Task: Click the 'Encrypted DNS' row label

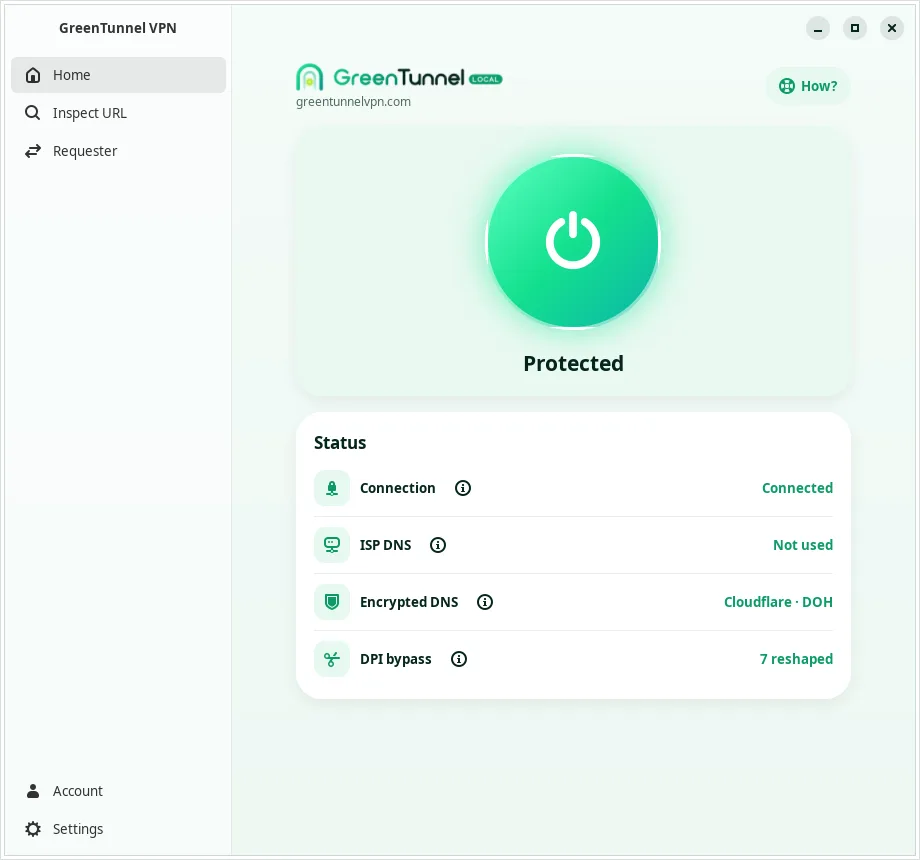Action: click(409, 602)
